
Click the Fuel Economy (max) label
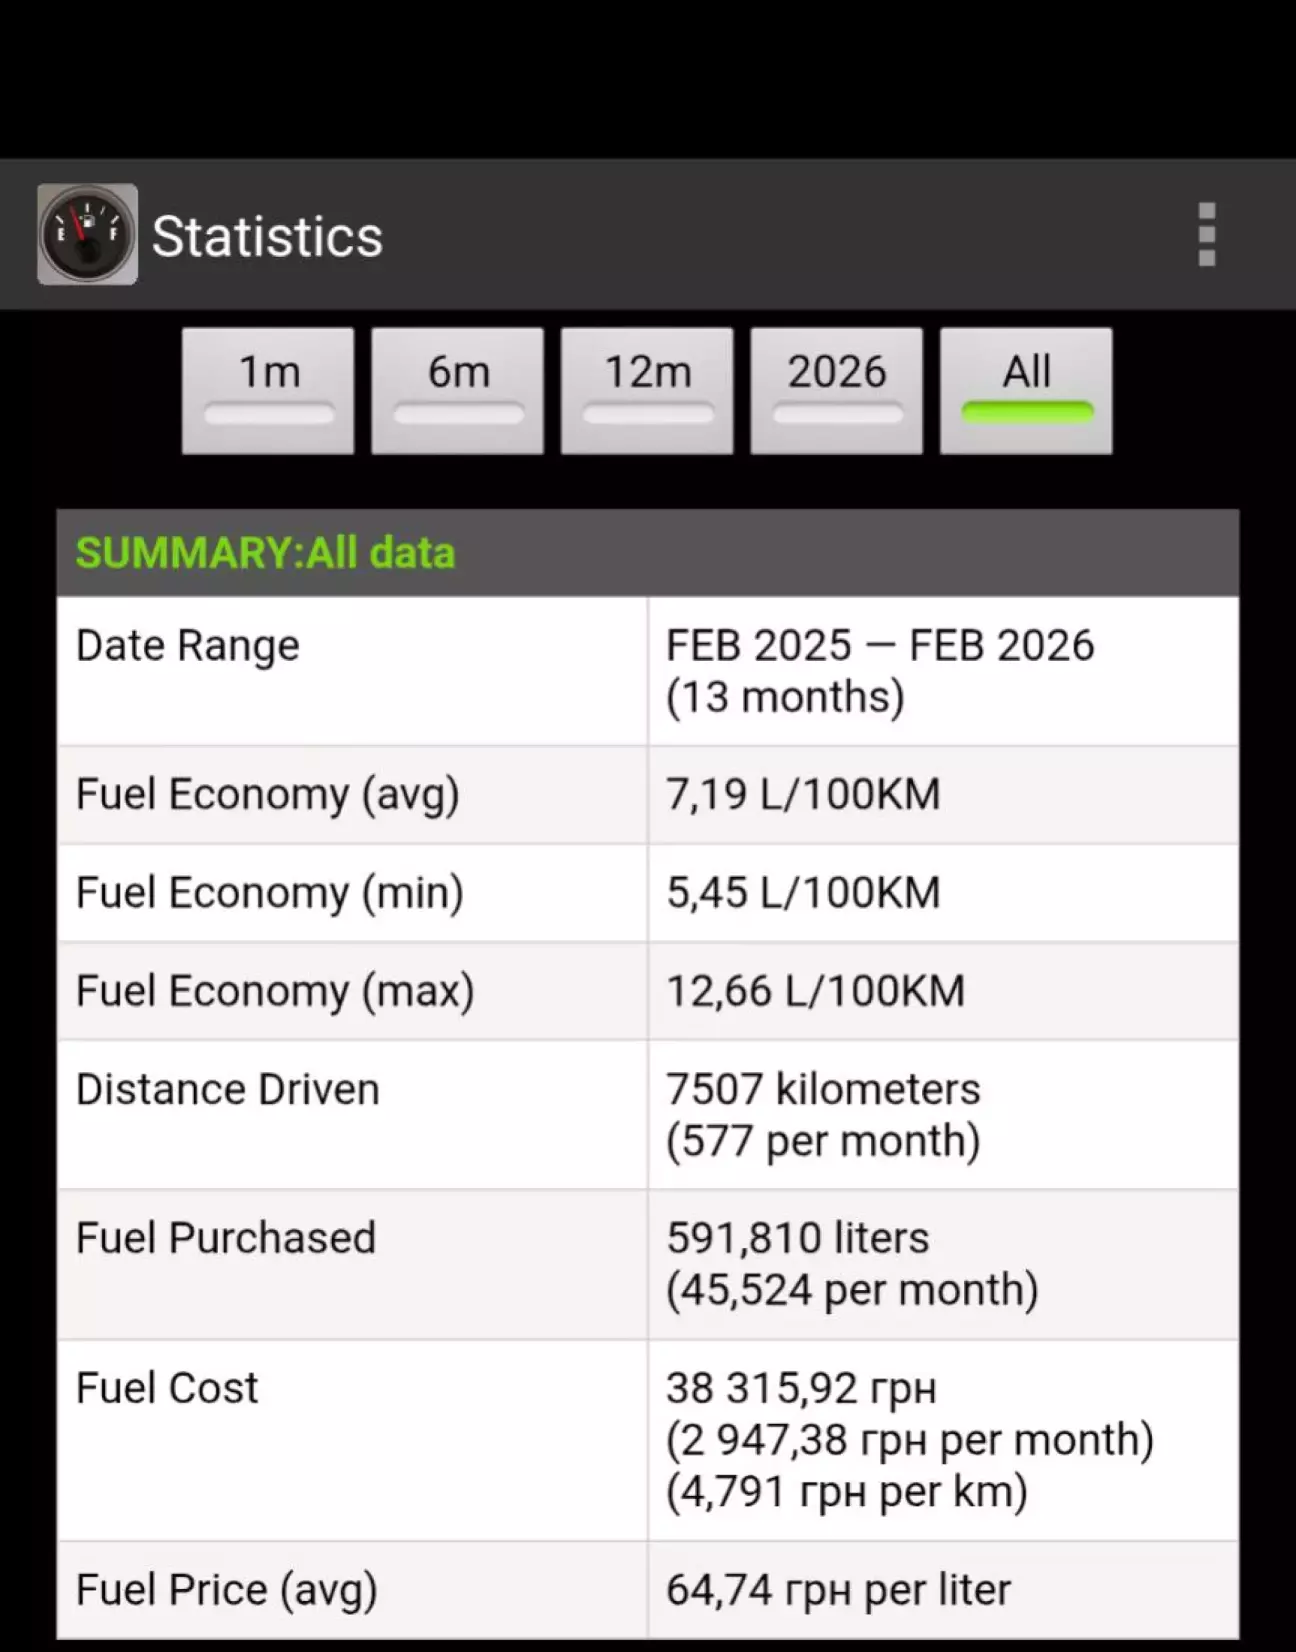coord(275,991)
